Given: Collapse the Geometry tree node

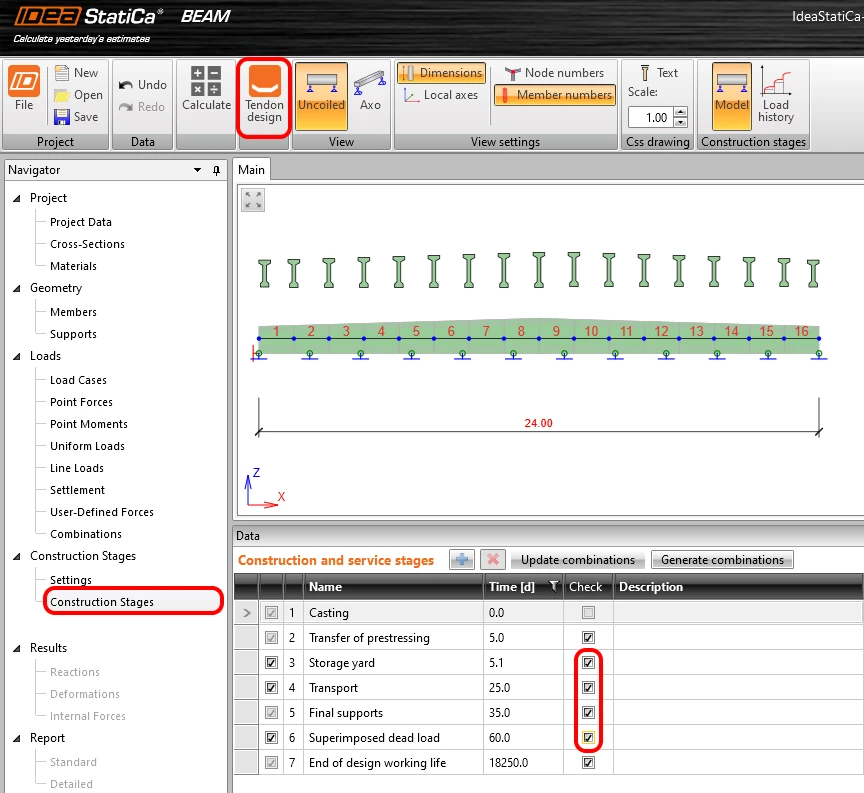Looking at the screenshot, I should coord(17,288).
